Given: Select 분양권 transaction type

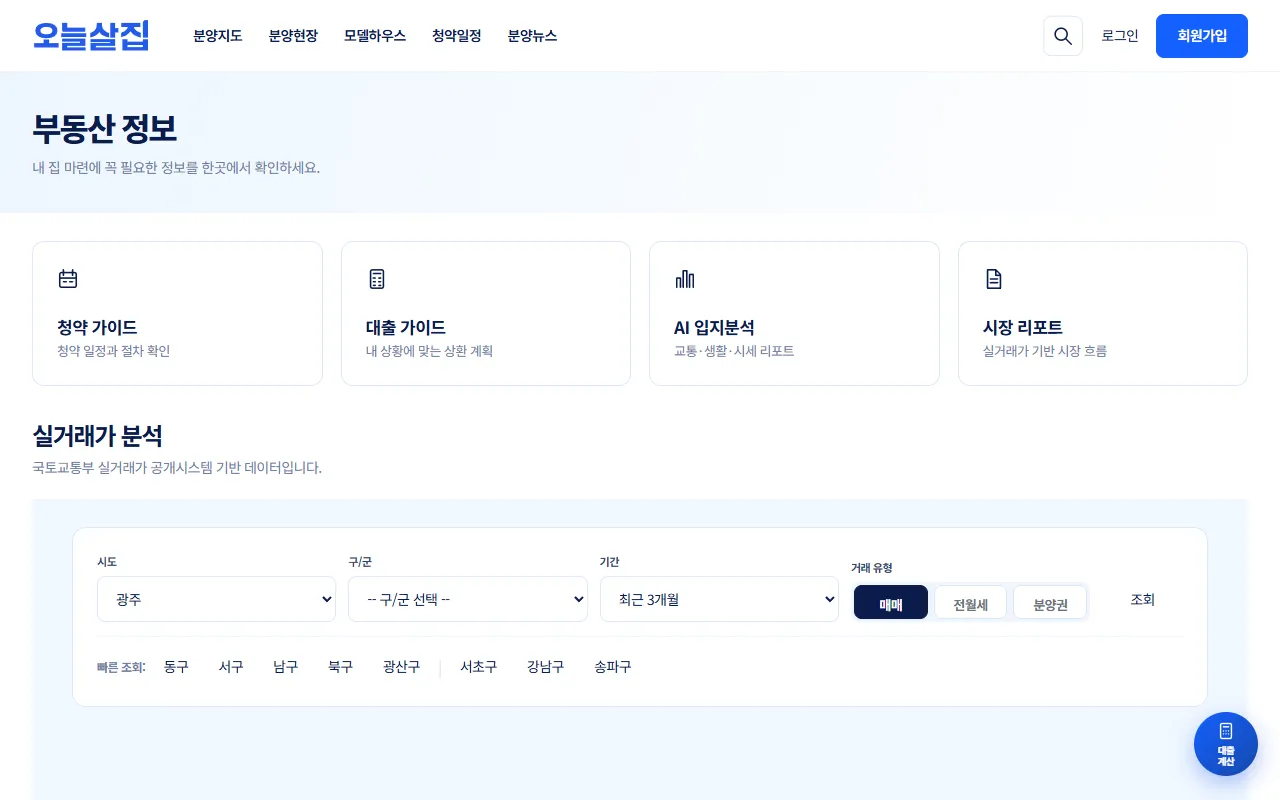Looking at the screenshot, I should 1050,603.
